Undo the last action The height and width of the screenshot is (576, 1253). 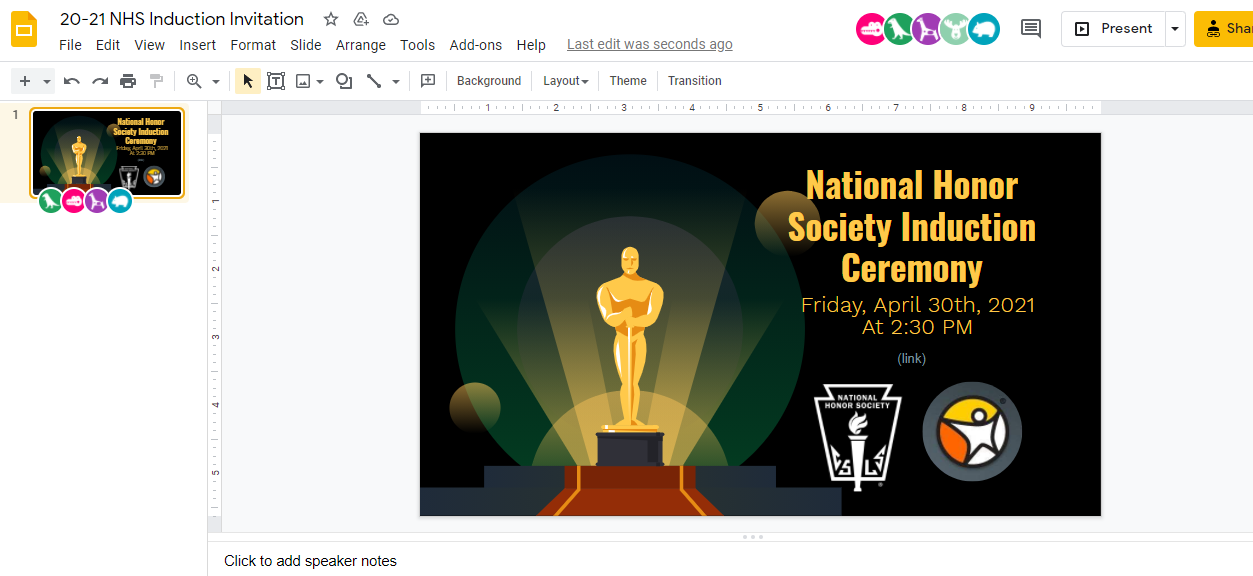click(72, 81)
